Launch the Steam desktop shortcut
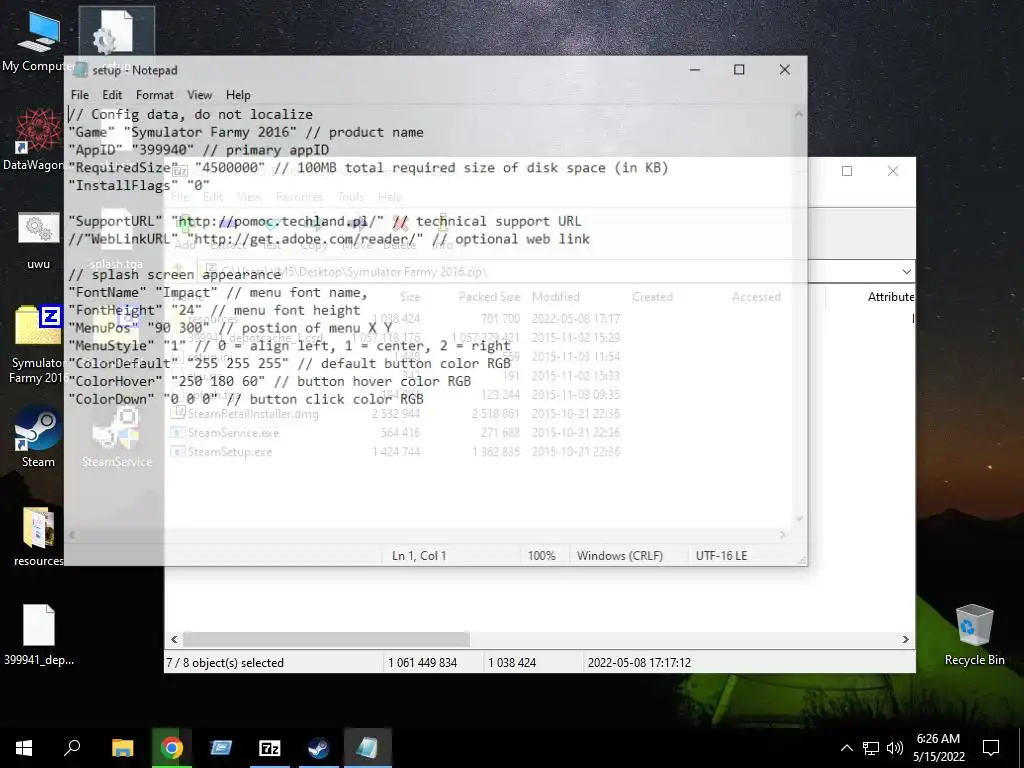This screenshot has height=768, width=1024. (x=38, y=437)
